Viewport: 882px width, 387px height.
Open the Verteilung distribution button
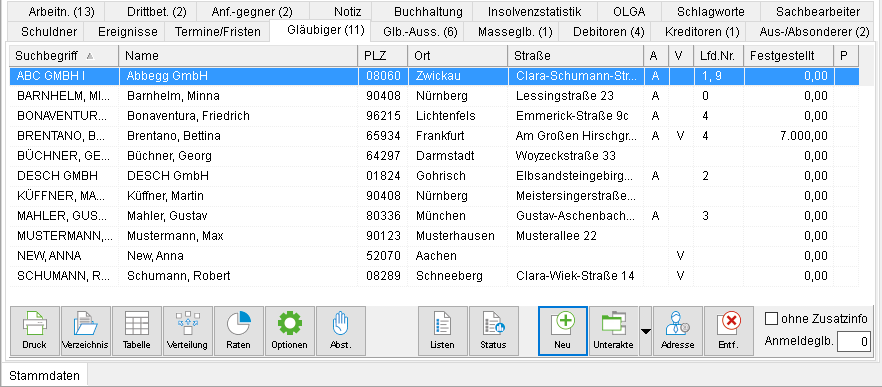[188, 331]
